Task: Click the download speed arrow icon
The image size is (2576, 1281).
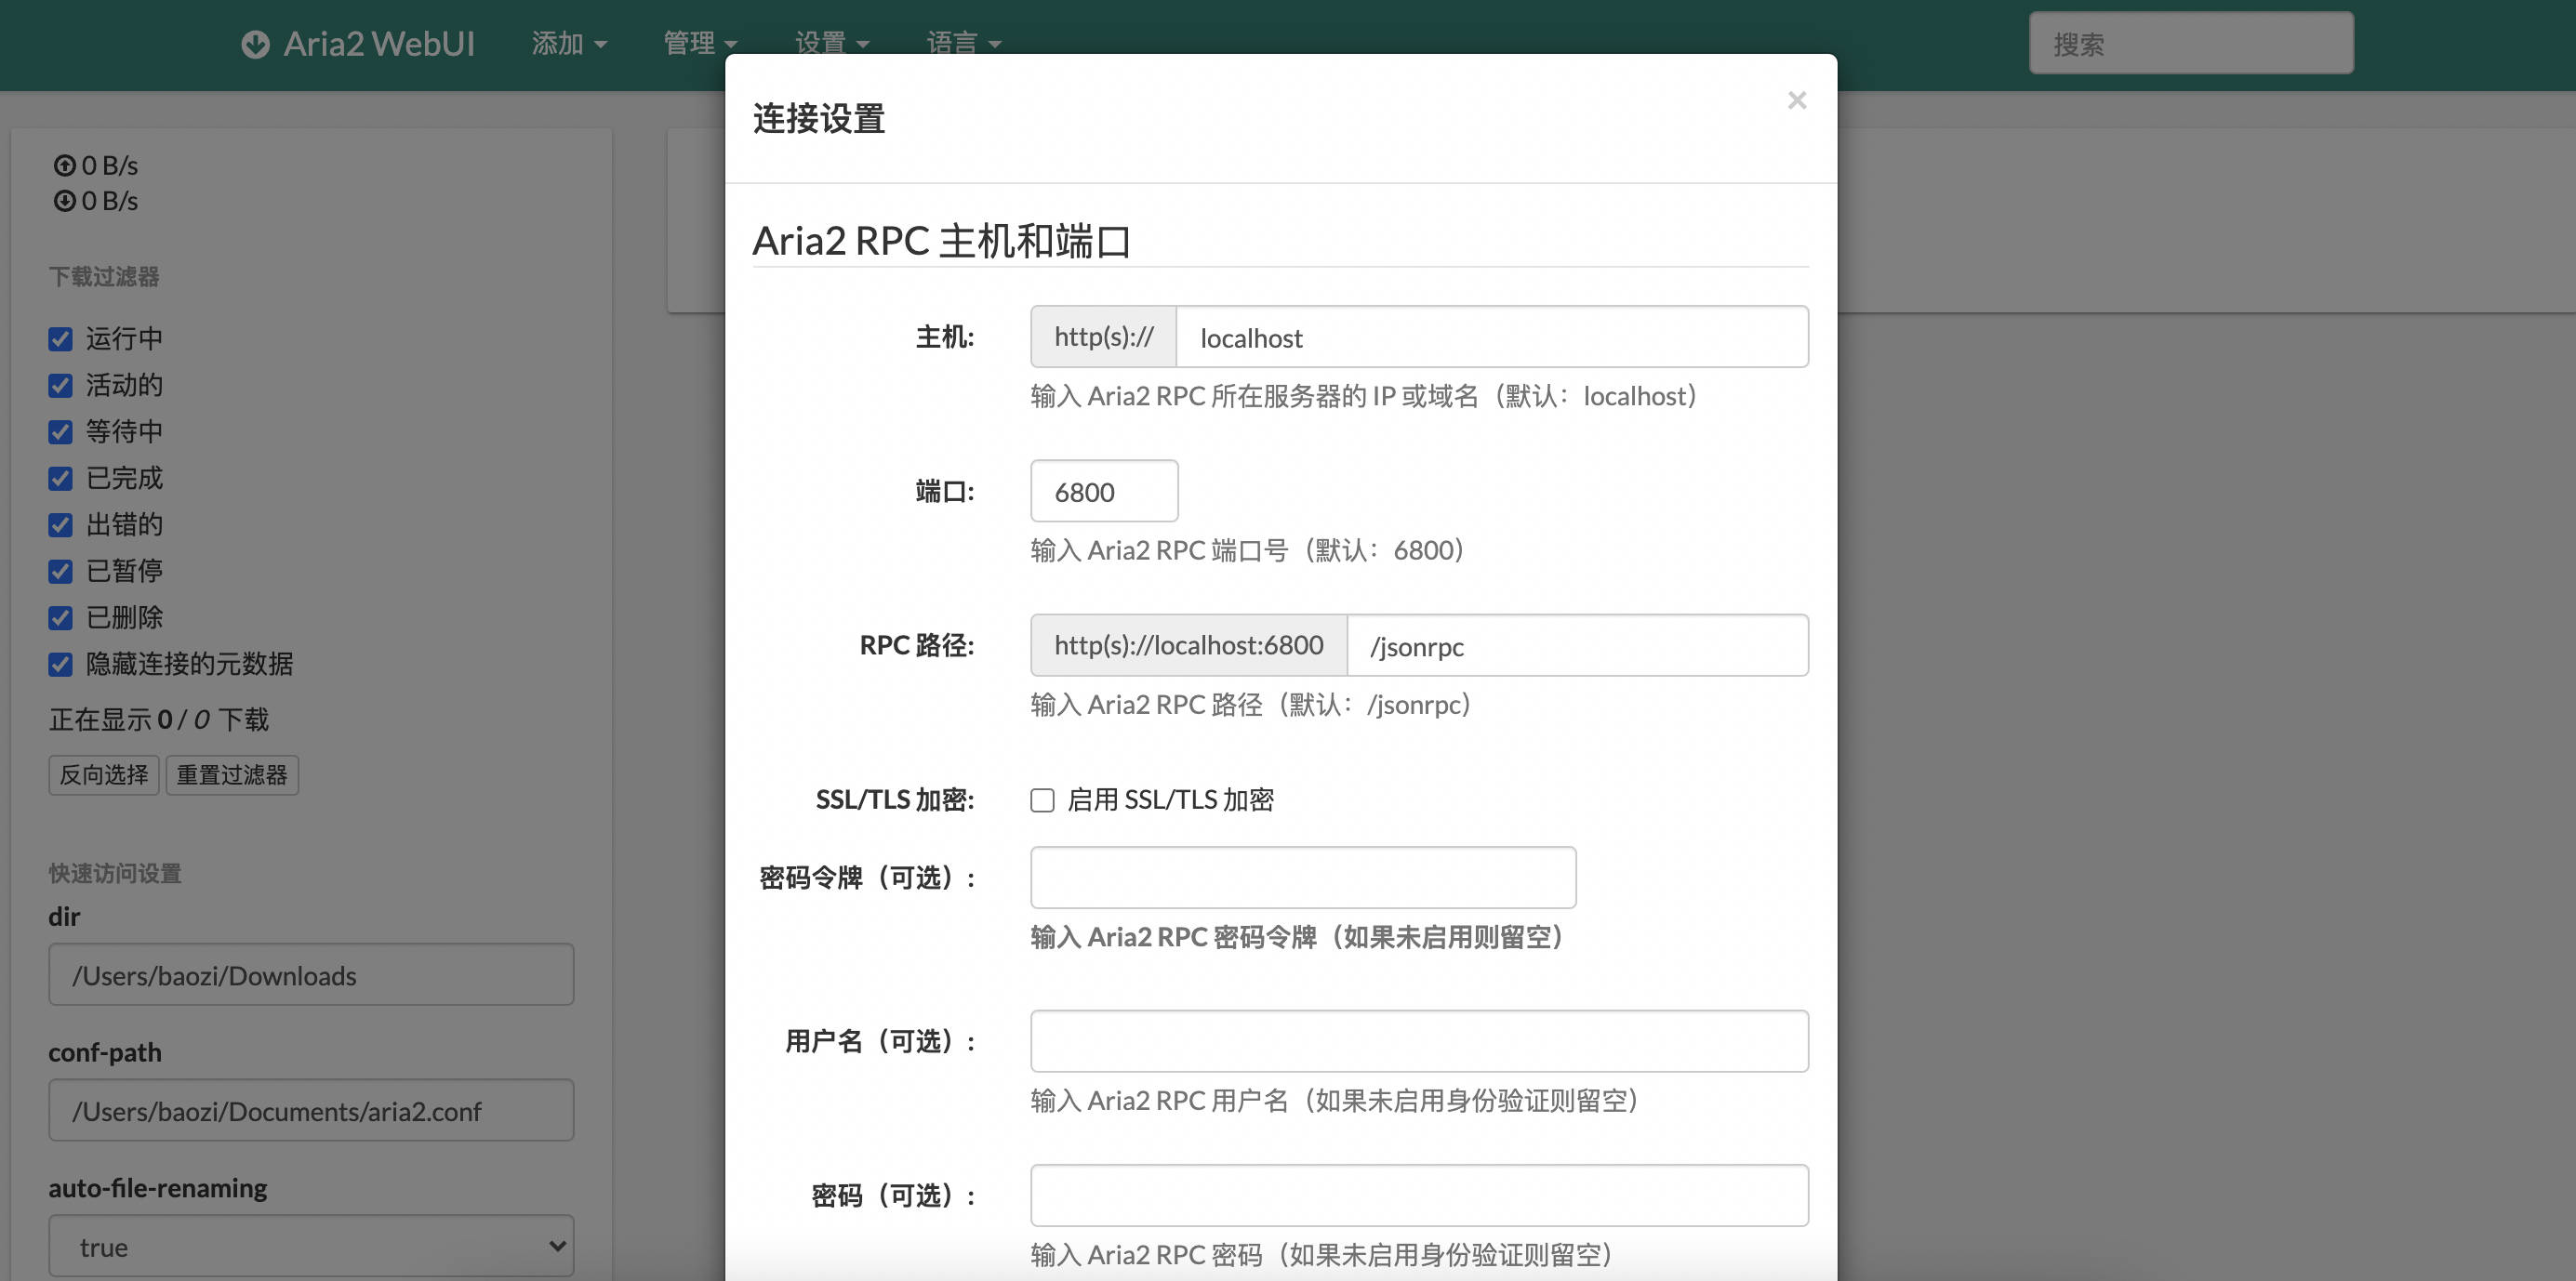Action: 65,201
